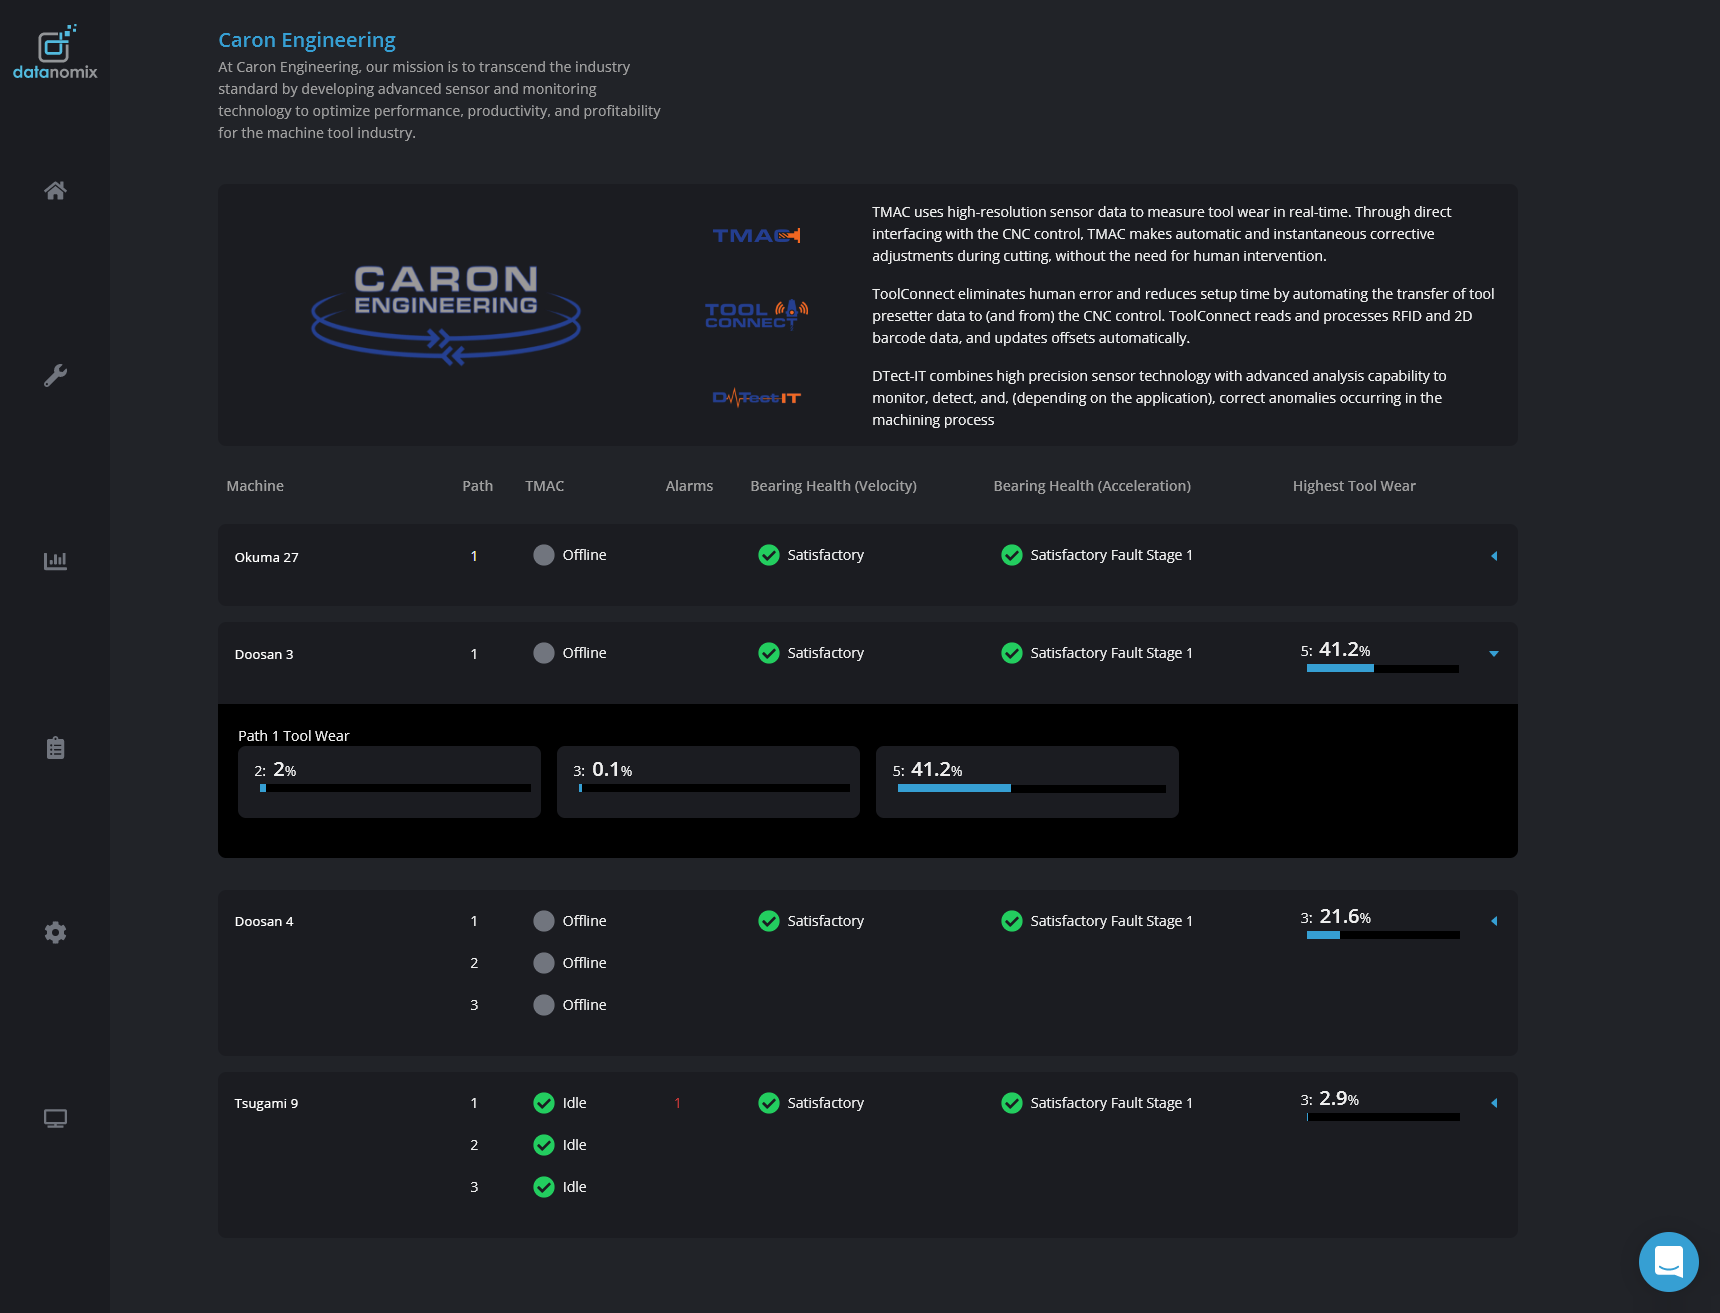This screenshot has height=1313, width=1720.
Task: Click Doosan 4 path 2 offline status icon
Action: coord(544,963)
